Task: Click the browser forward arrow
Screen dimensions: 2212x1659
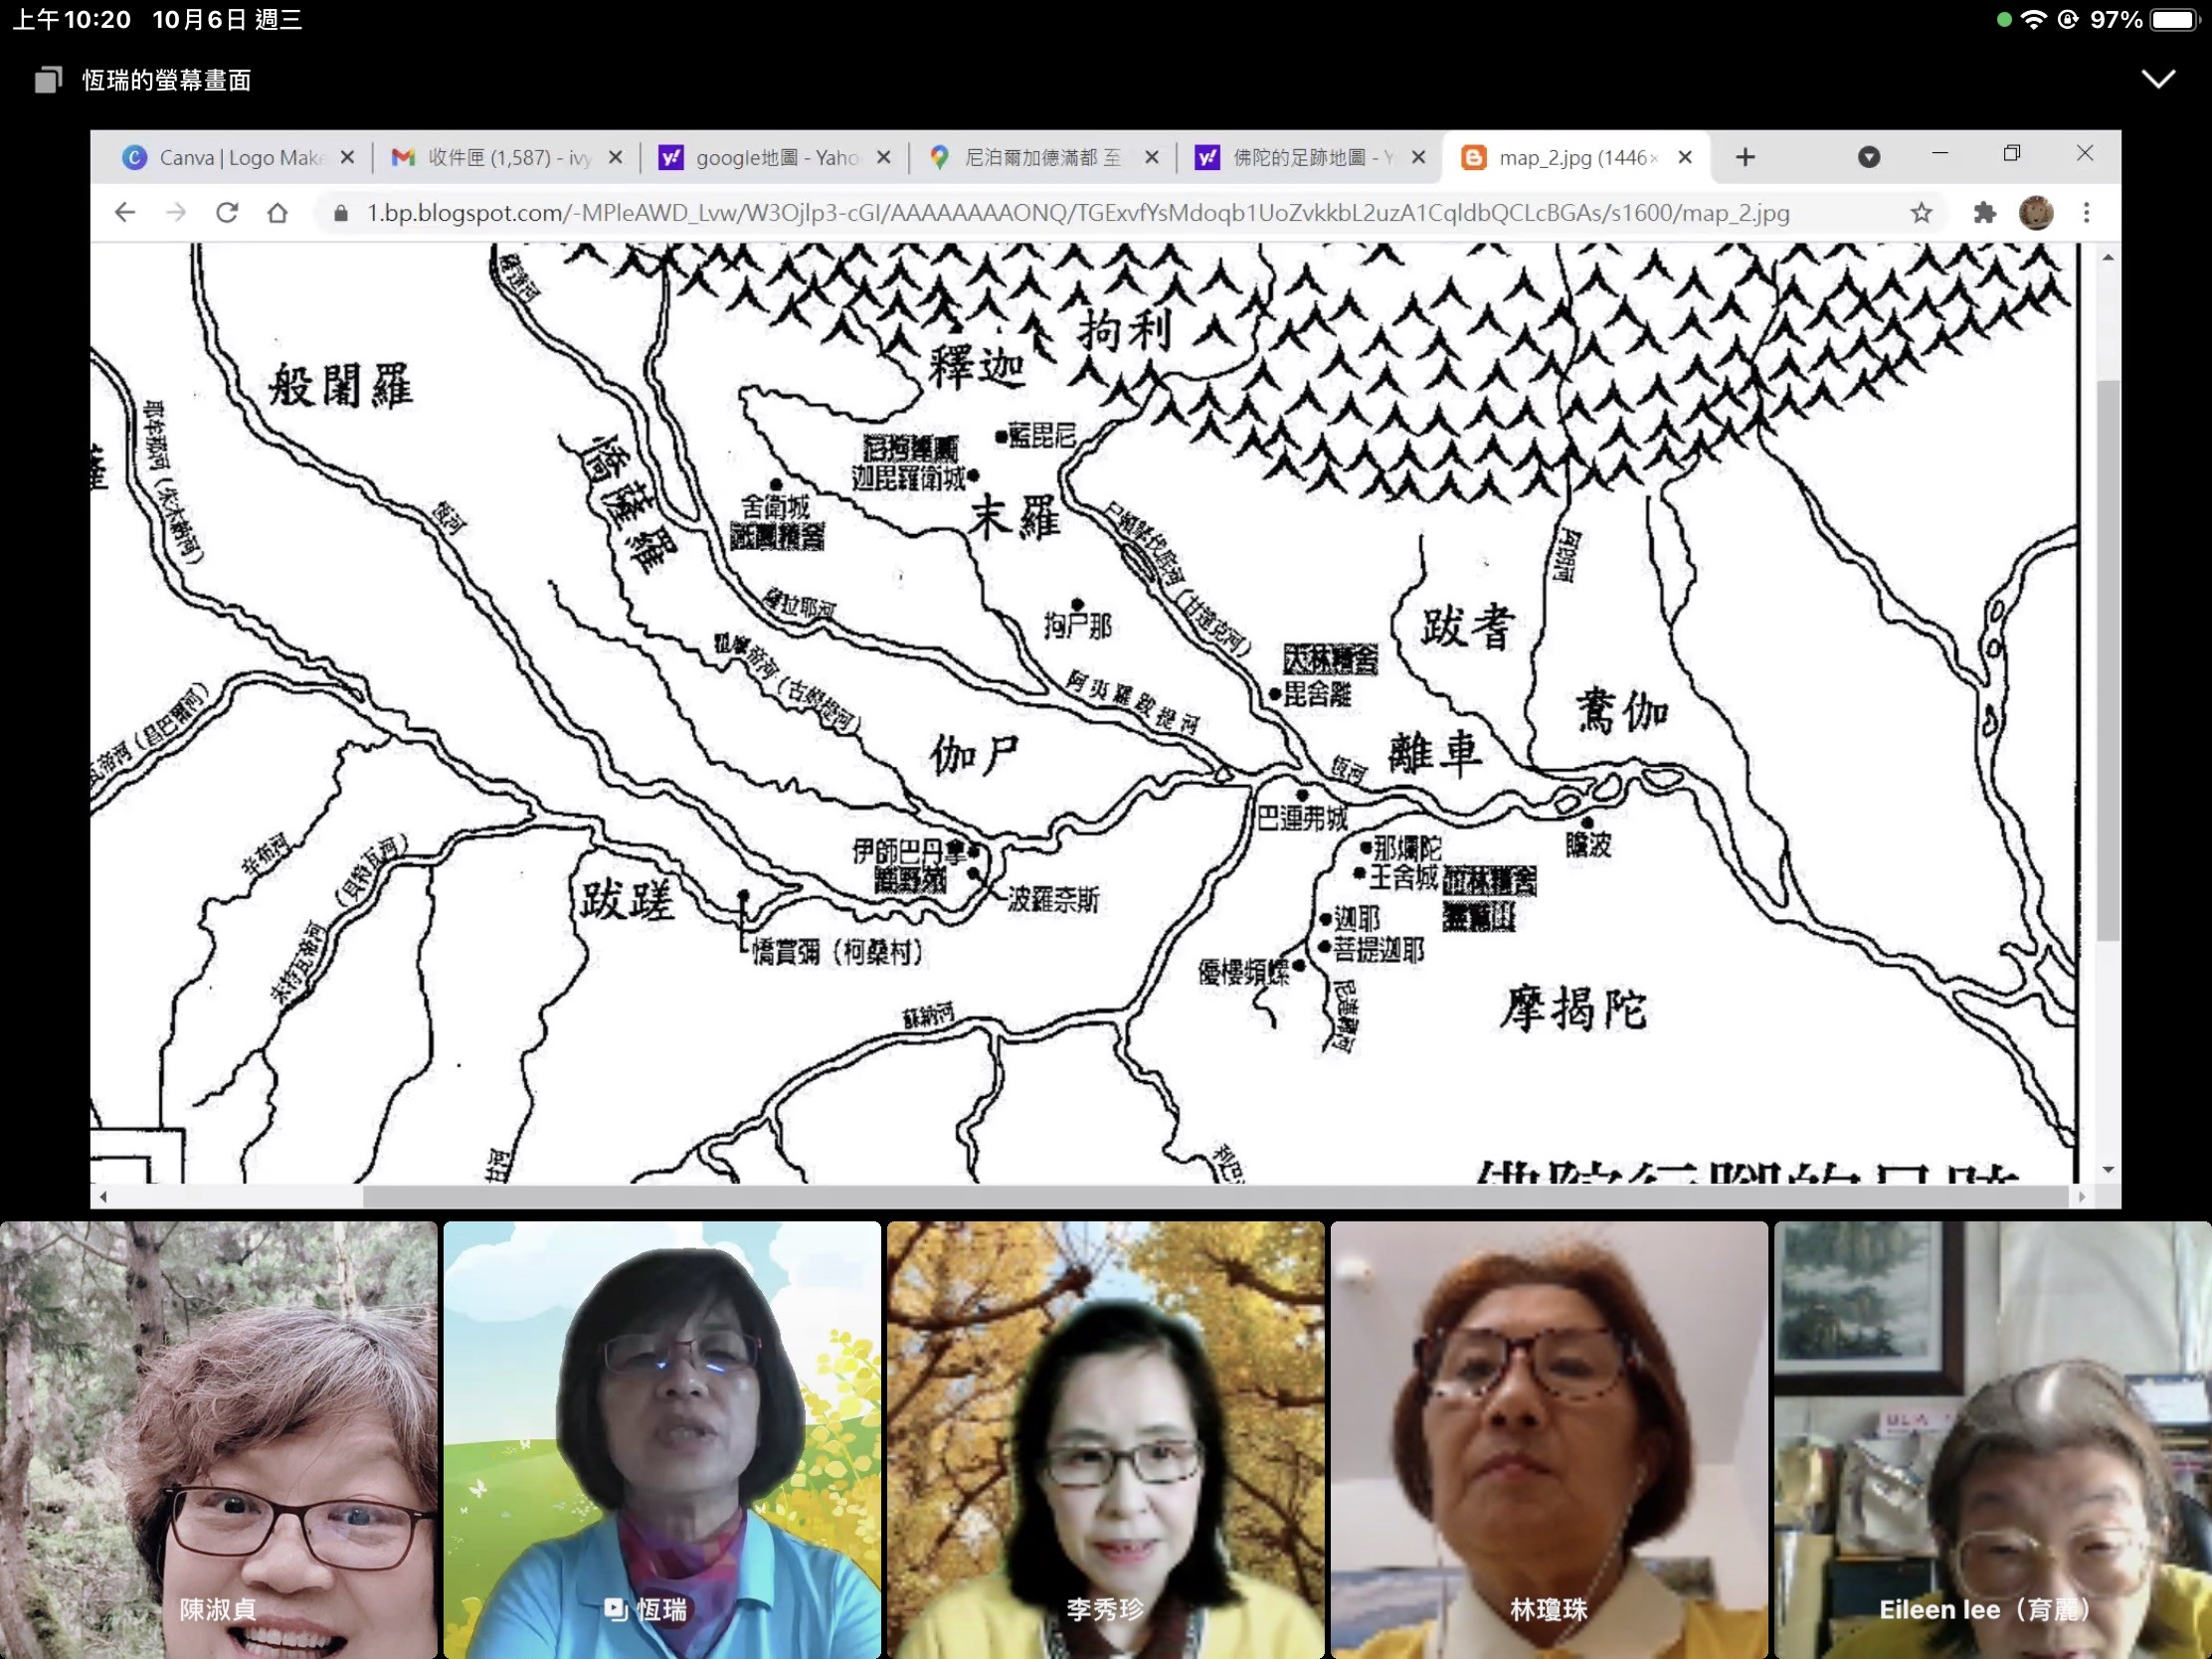Action: (176, 212)
